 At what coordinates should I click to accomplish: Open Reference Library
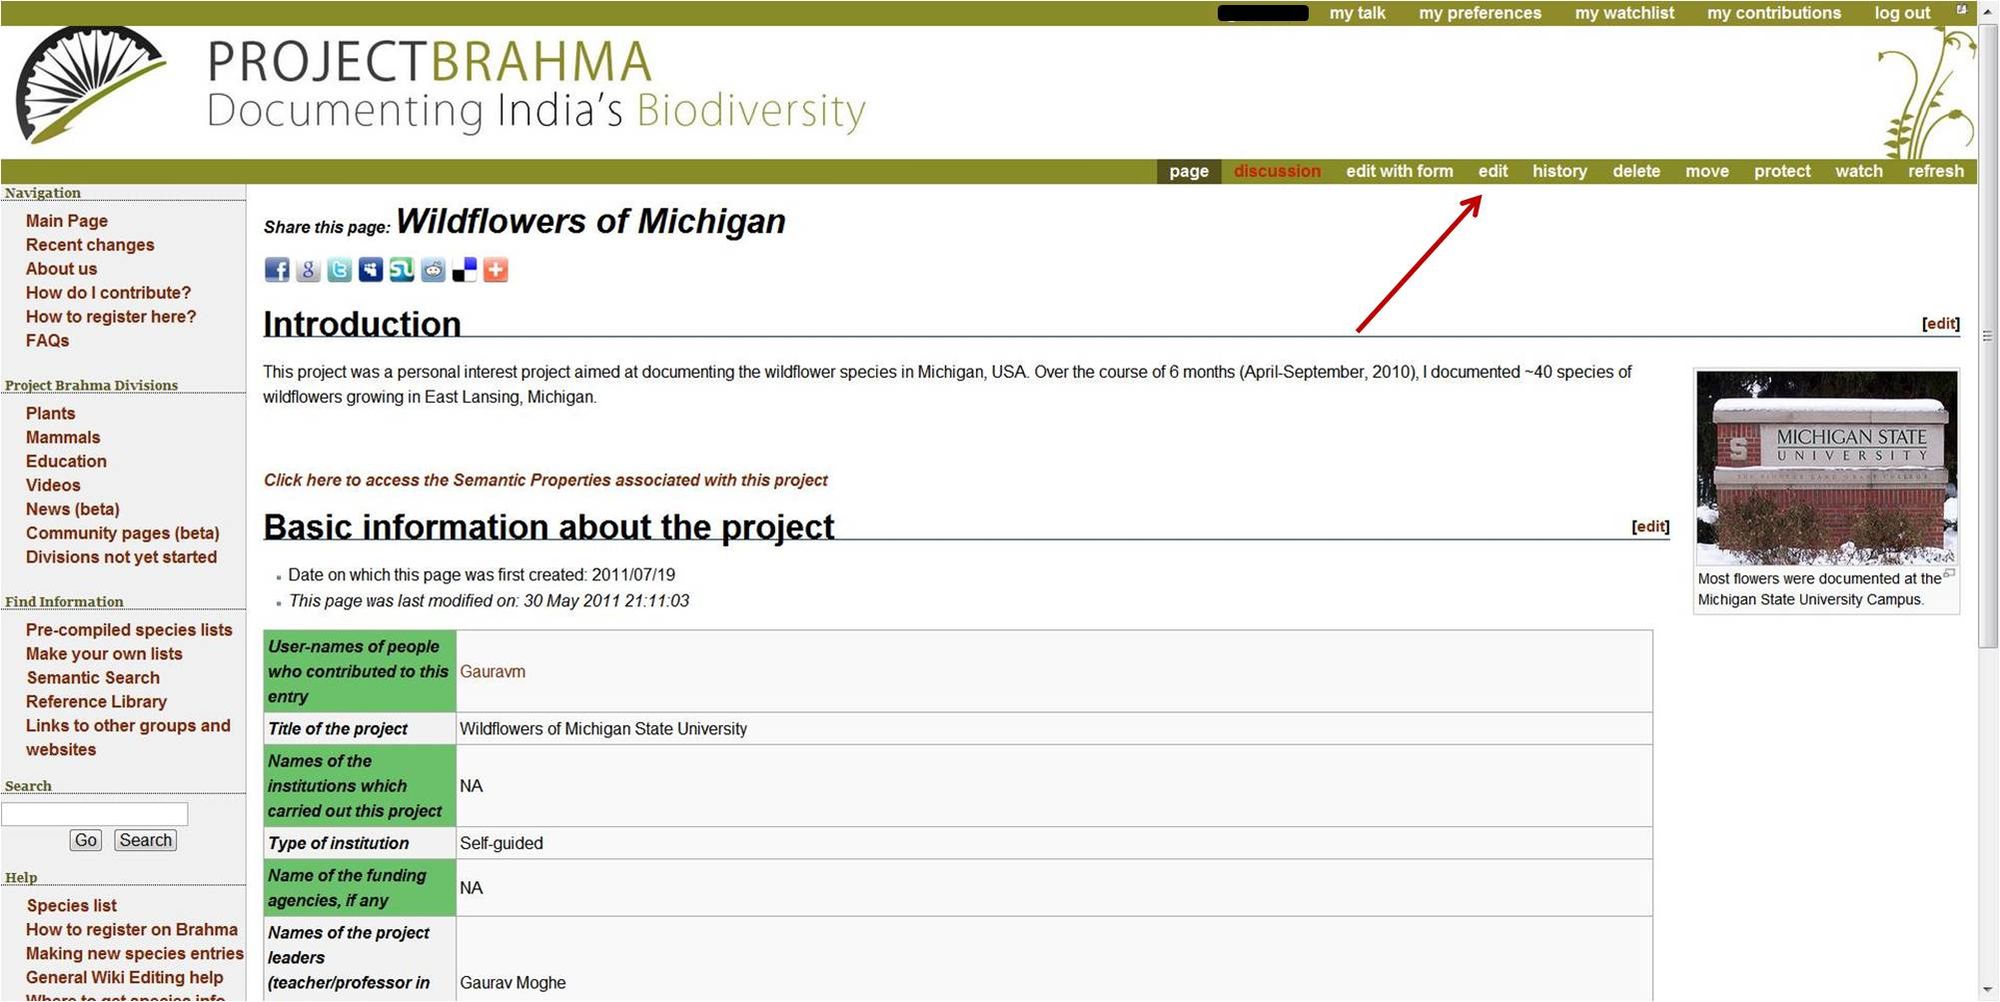click(x=96, y=702)
